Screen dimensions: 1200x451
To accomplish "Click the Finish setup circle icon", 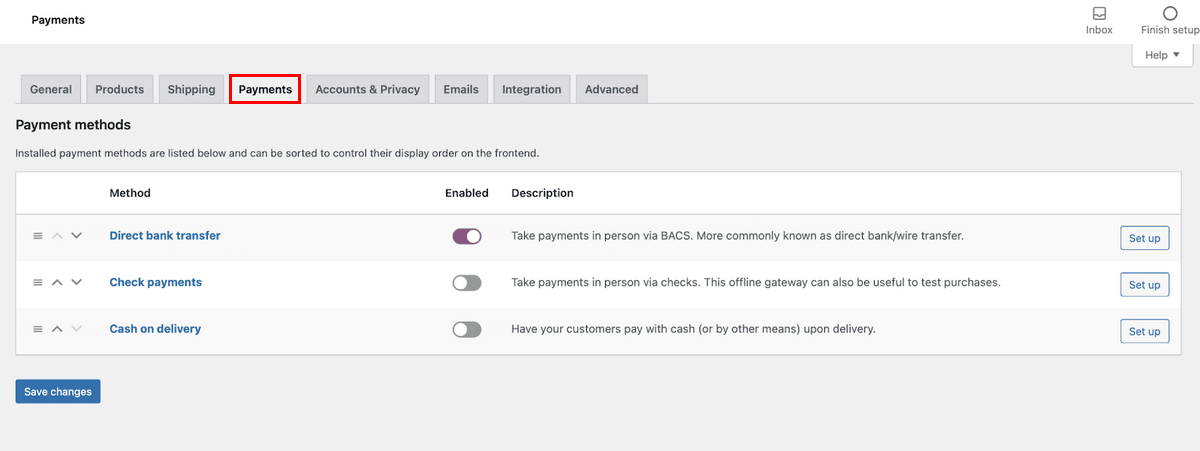I will pos(1169,14).
